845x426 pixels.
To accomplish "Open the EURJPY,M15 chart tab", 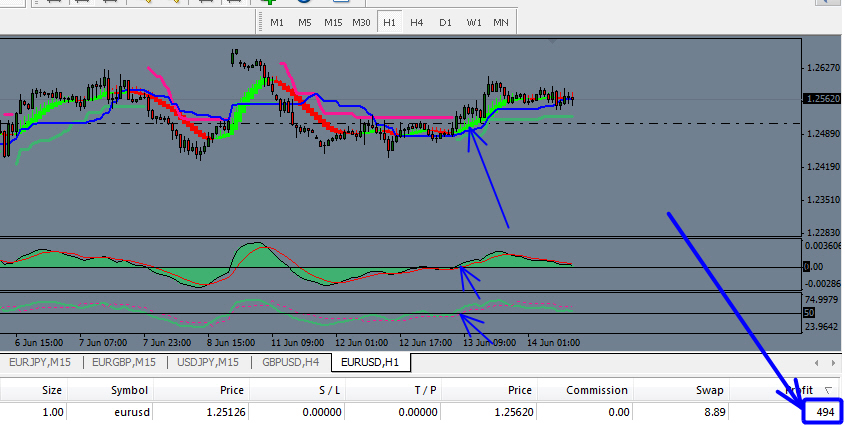I will [40, 362].
